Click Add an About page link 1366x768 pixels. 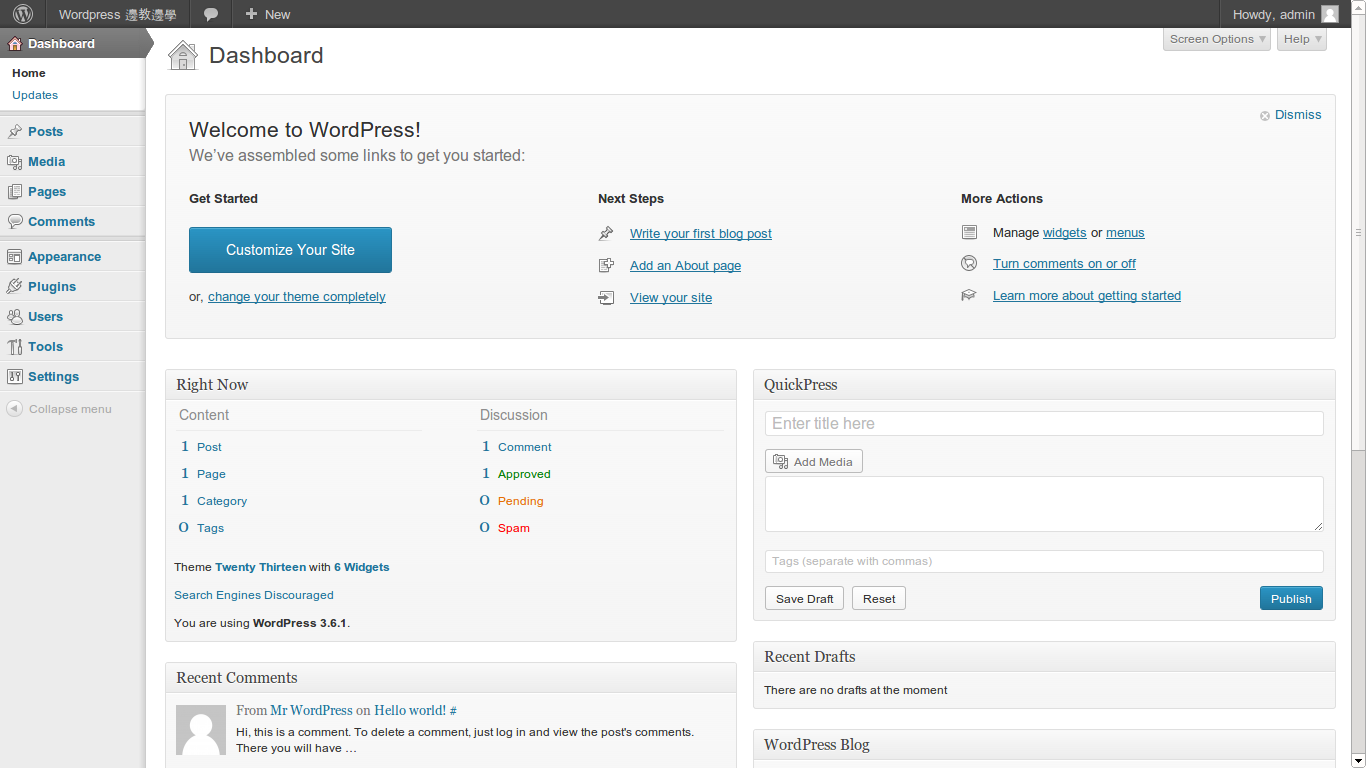(686, 265)
